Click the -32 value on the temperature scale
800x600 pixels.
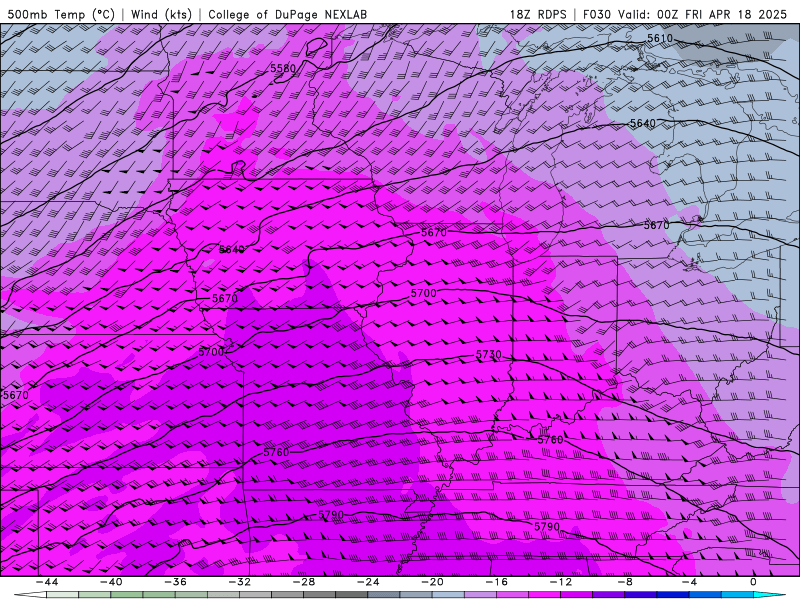[239, 582]
